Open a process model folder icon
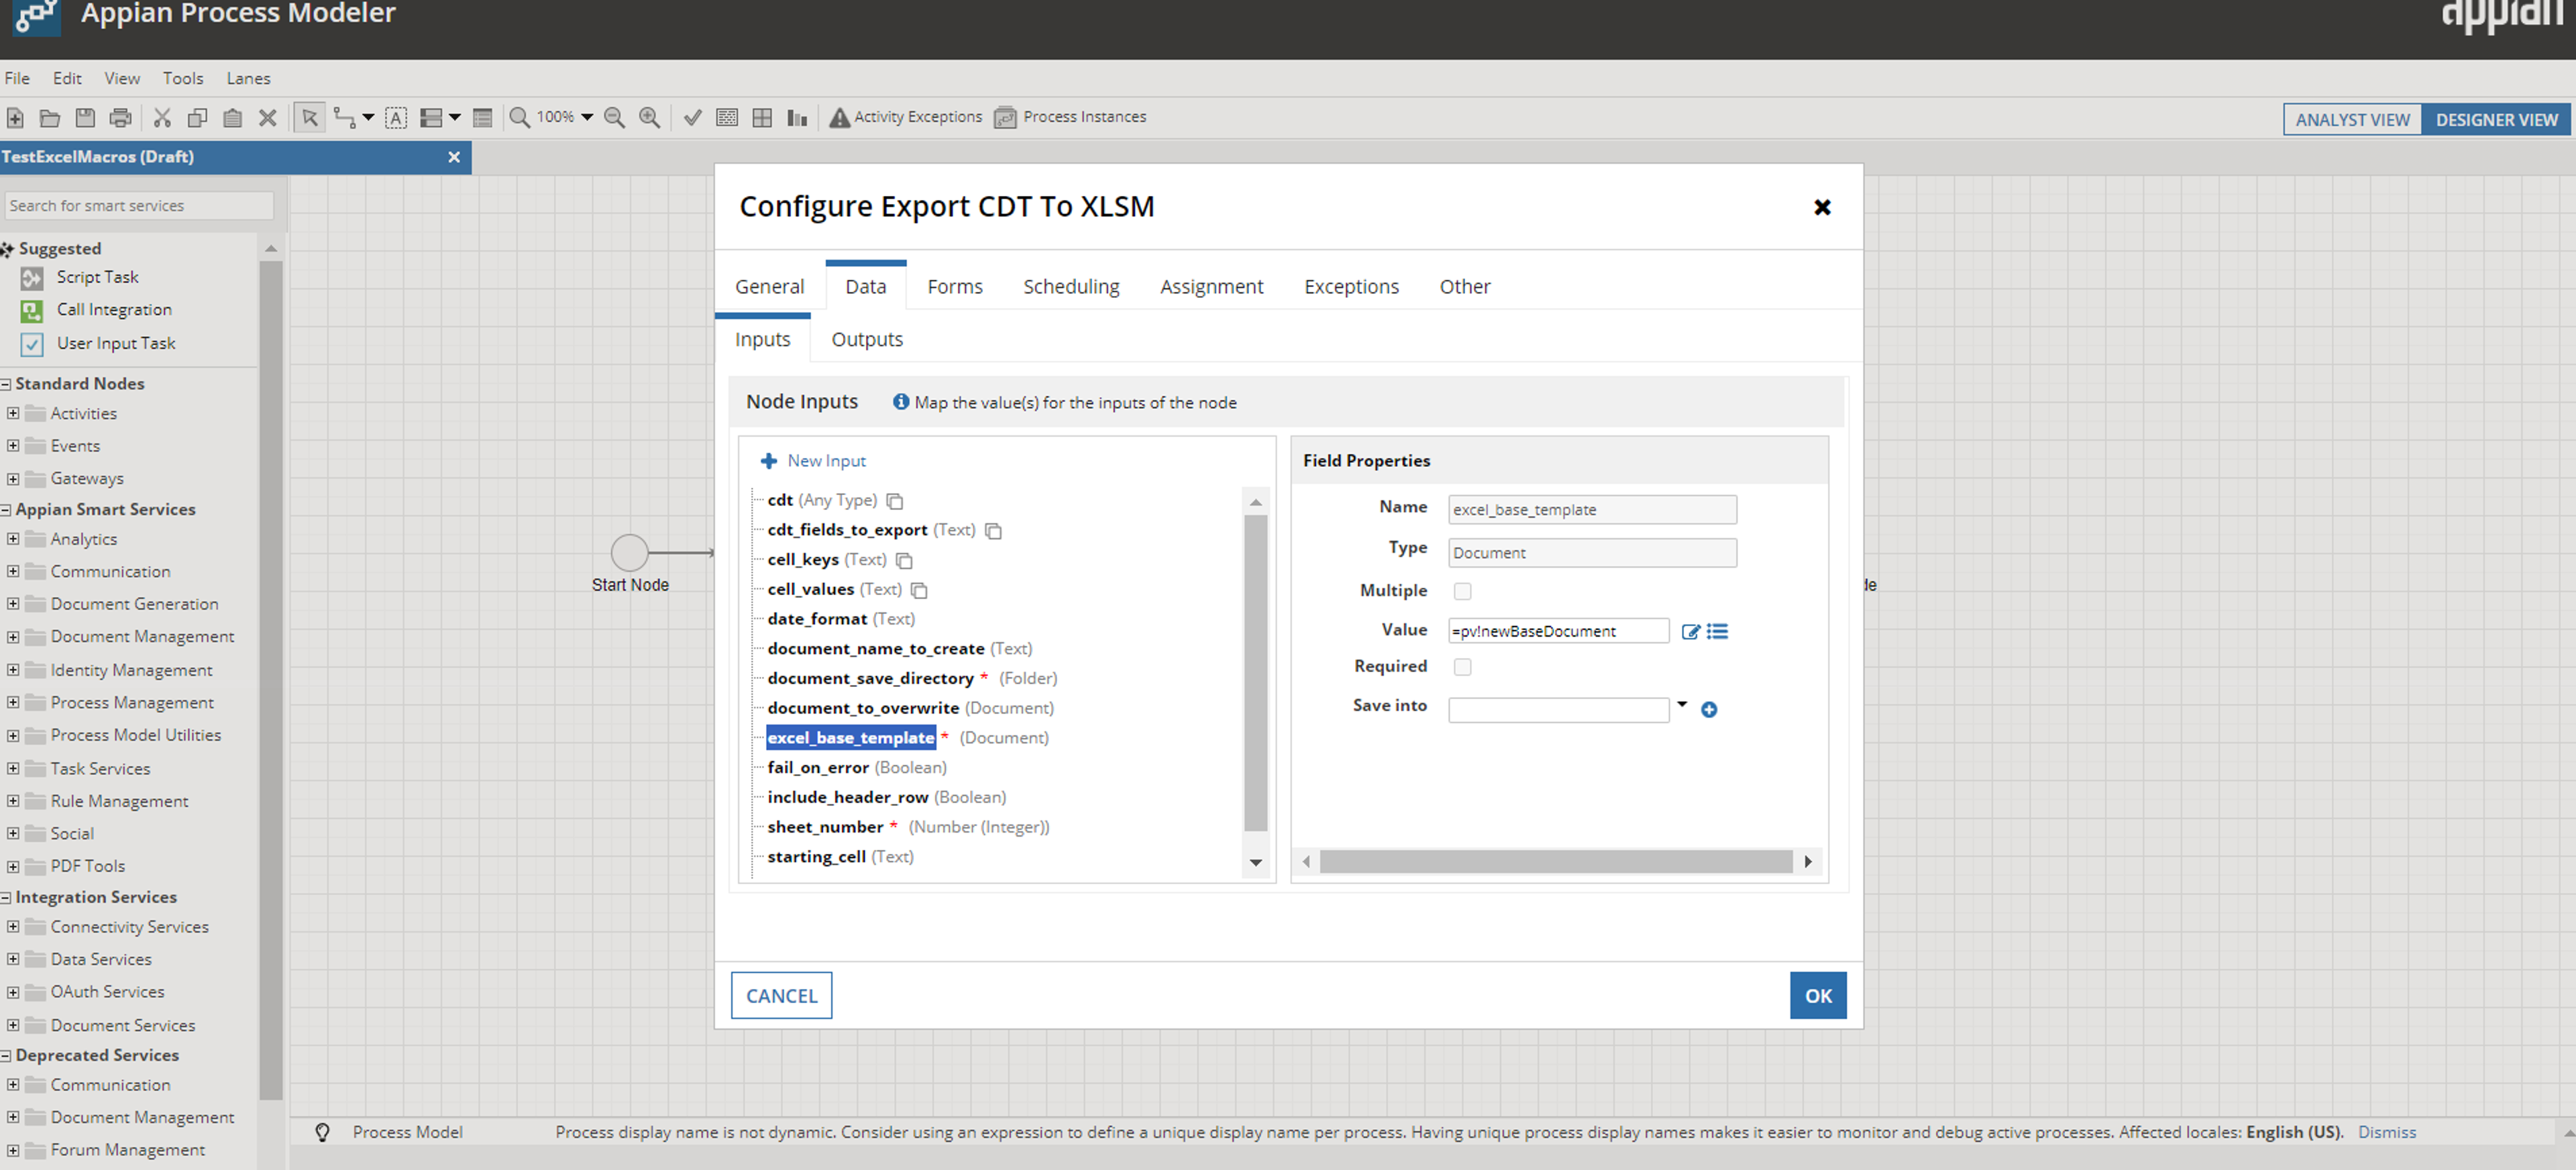 [49, 118]
